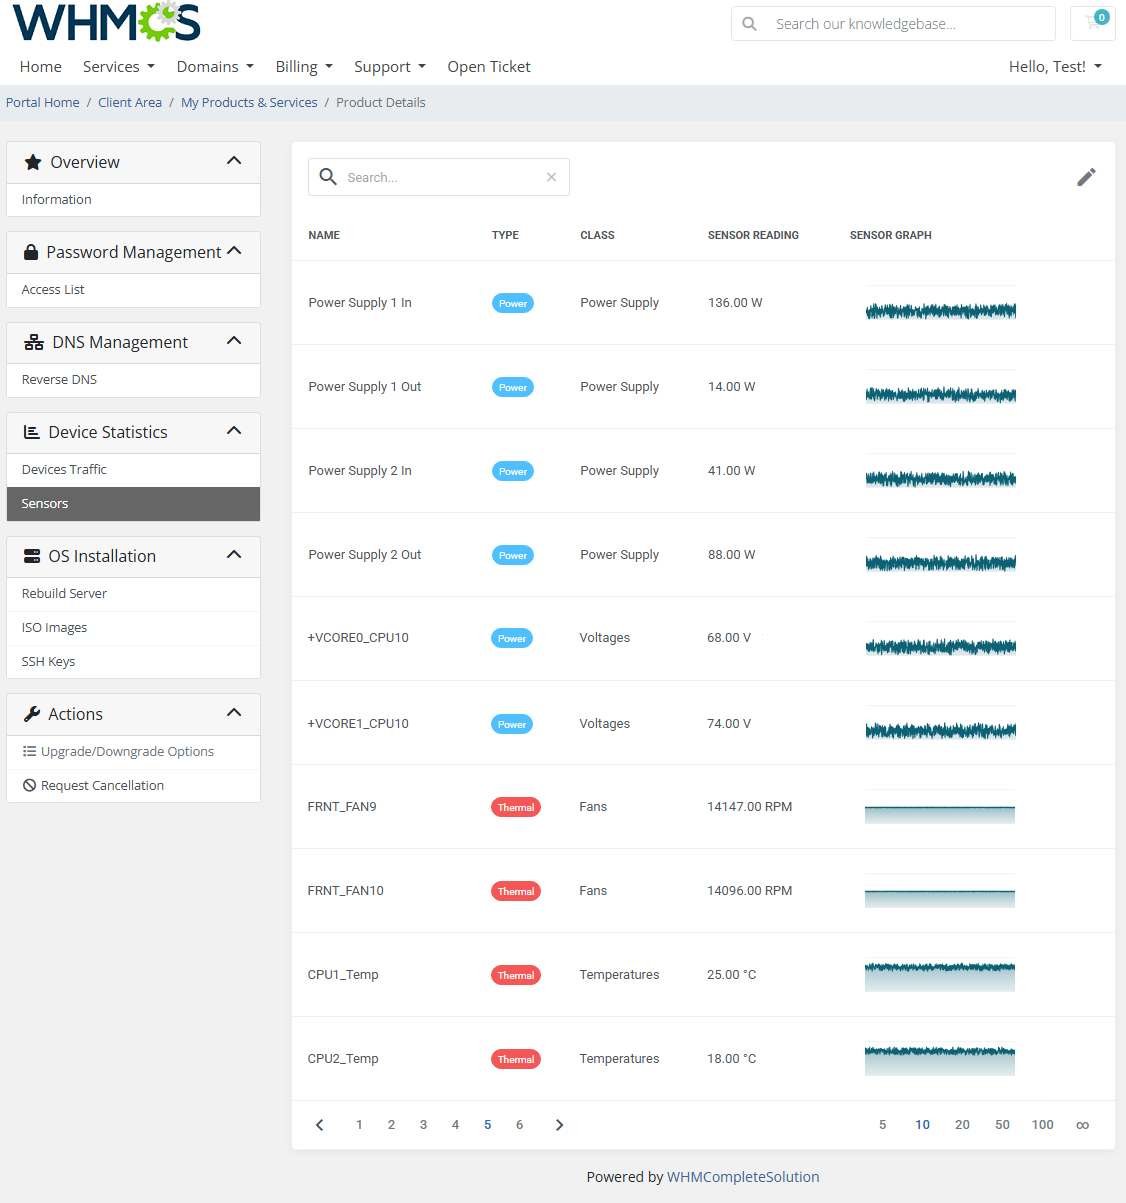
Task: Collapse the OS Installation panel
Action: tap(234, 555)
